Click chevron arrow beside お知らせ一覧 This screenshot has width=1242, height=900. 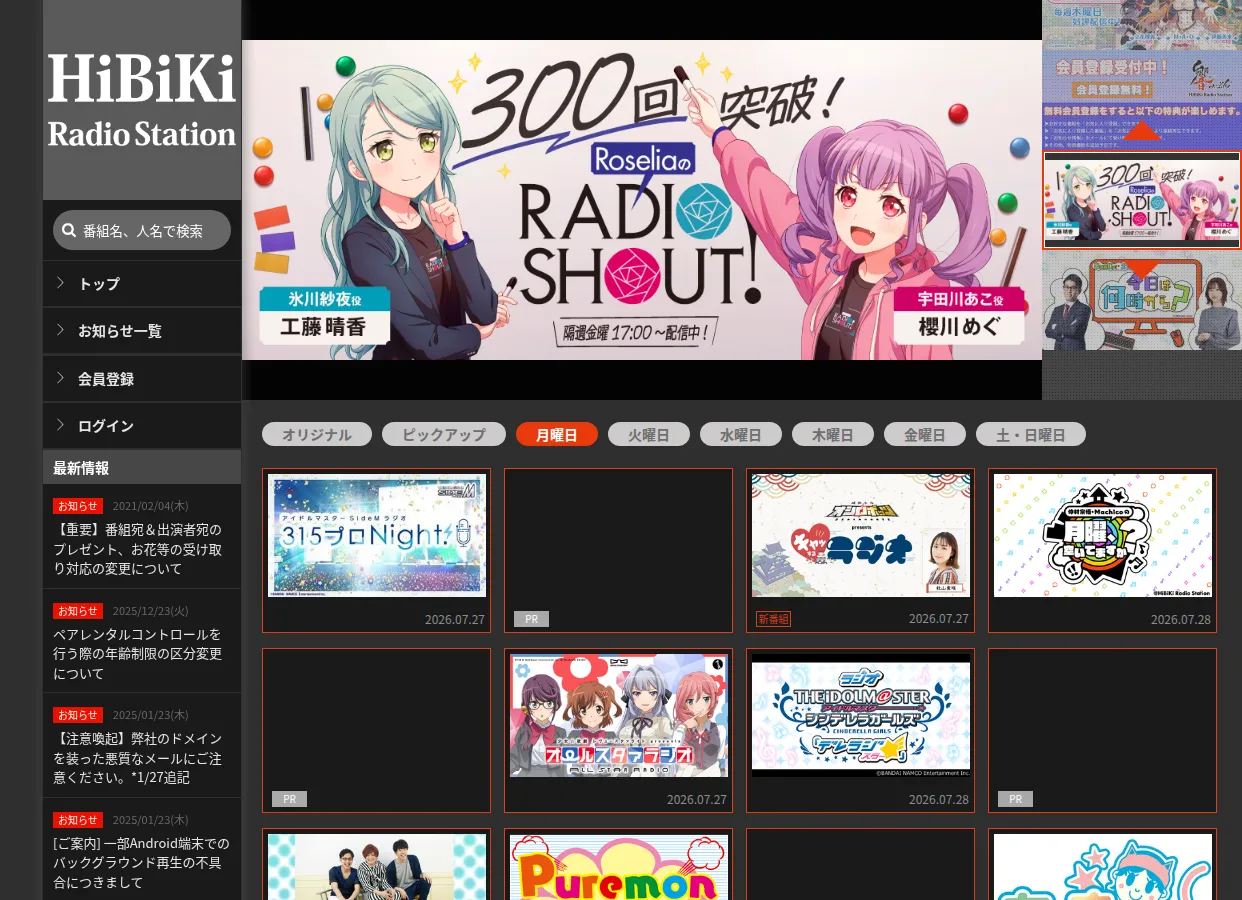click(60, 330)
